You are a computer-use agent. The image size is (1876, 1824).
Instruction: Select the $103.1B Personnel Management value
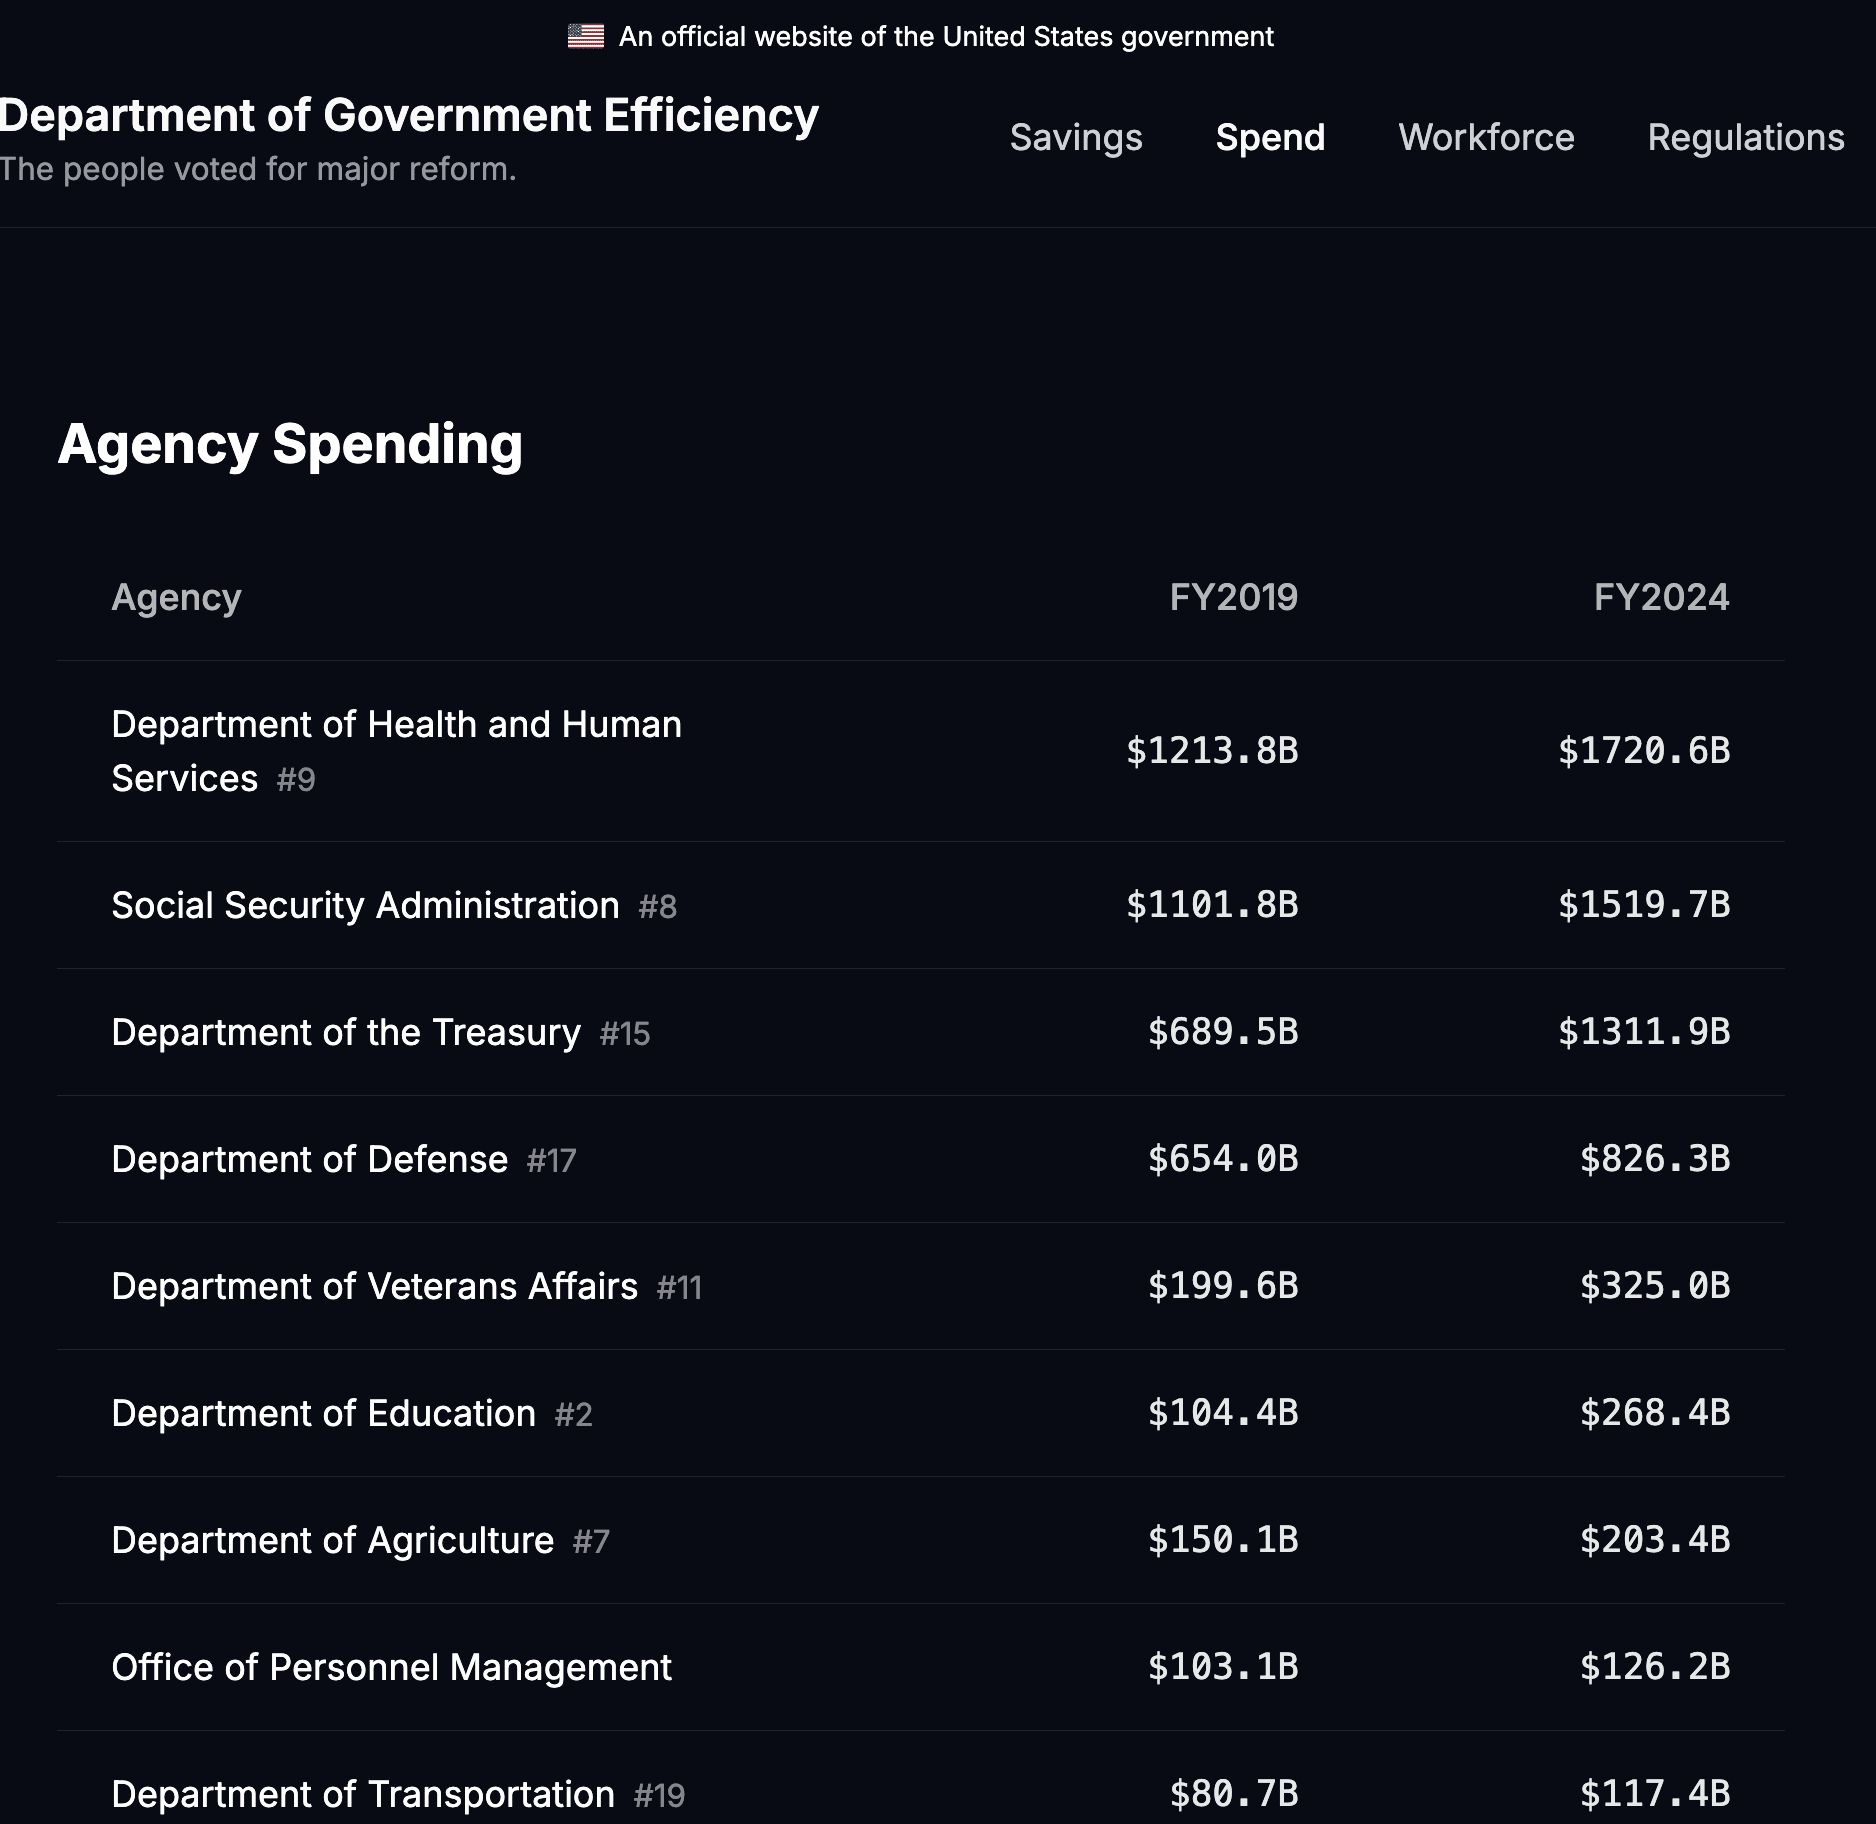click(1223, 1667)
